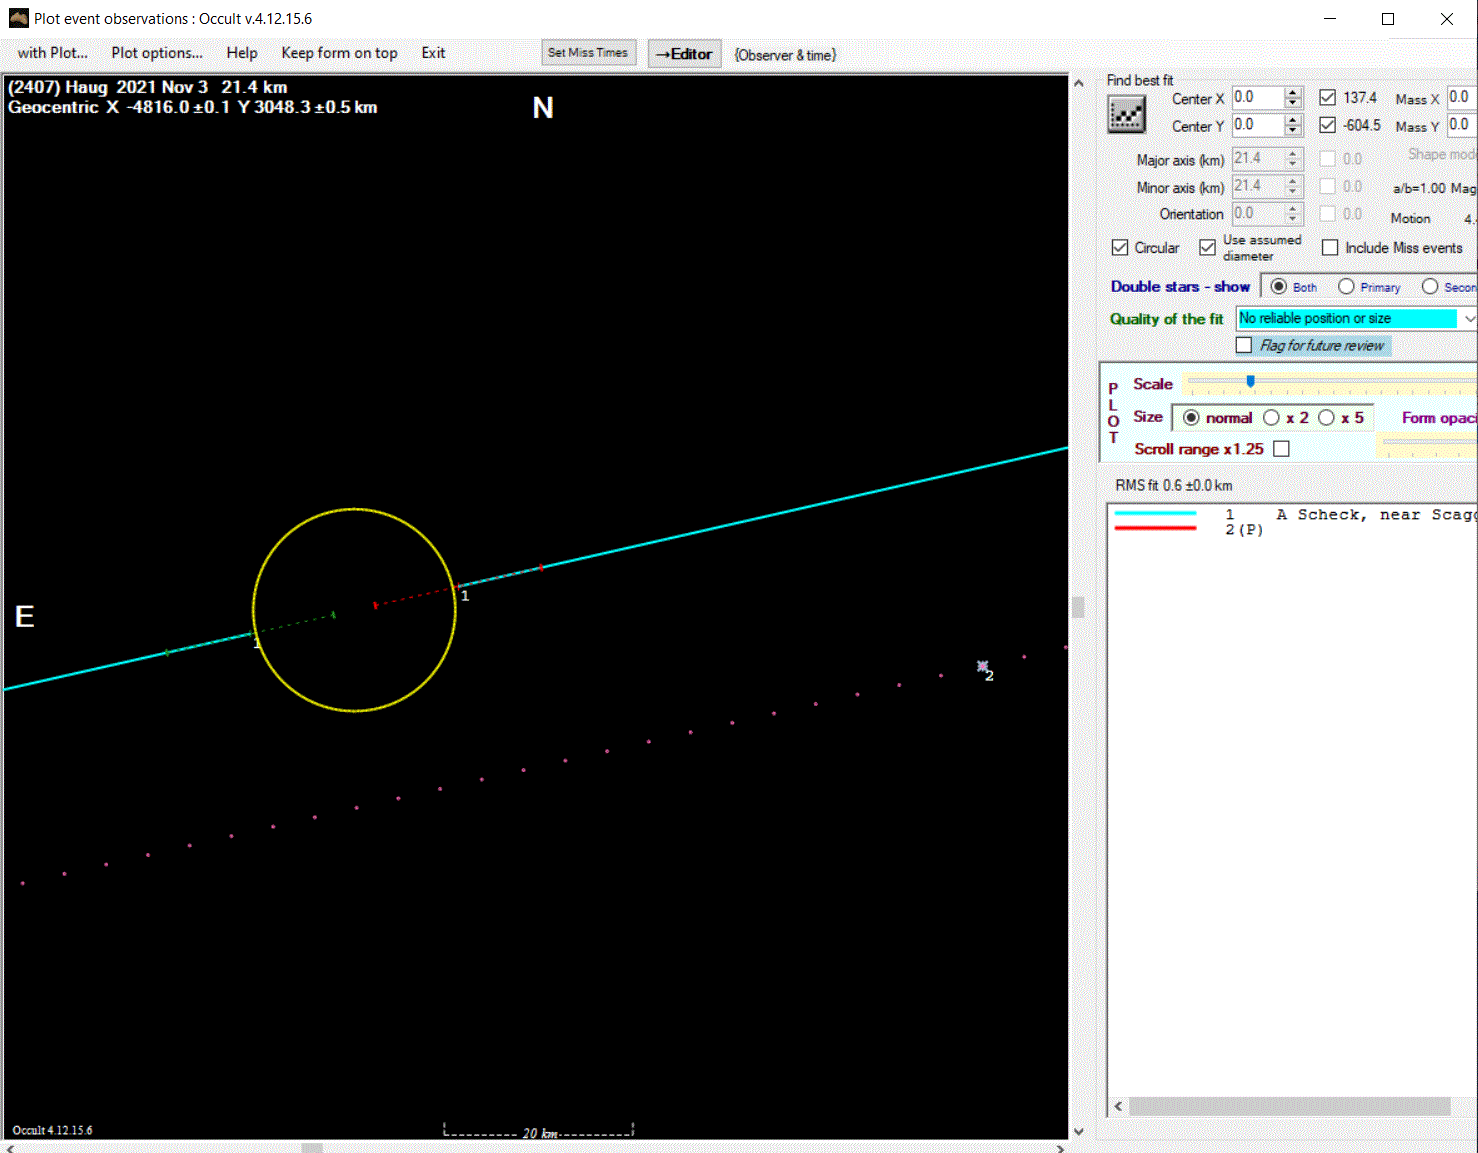
Task: Minimize the Occult window
Action: [1330, 19]
